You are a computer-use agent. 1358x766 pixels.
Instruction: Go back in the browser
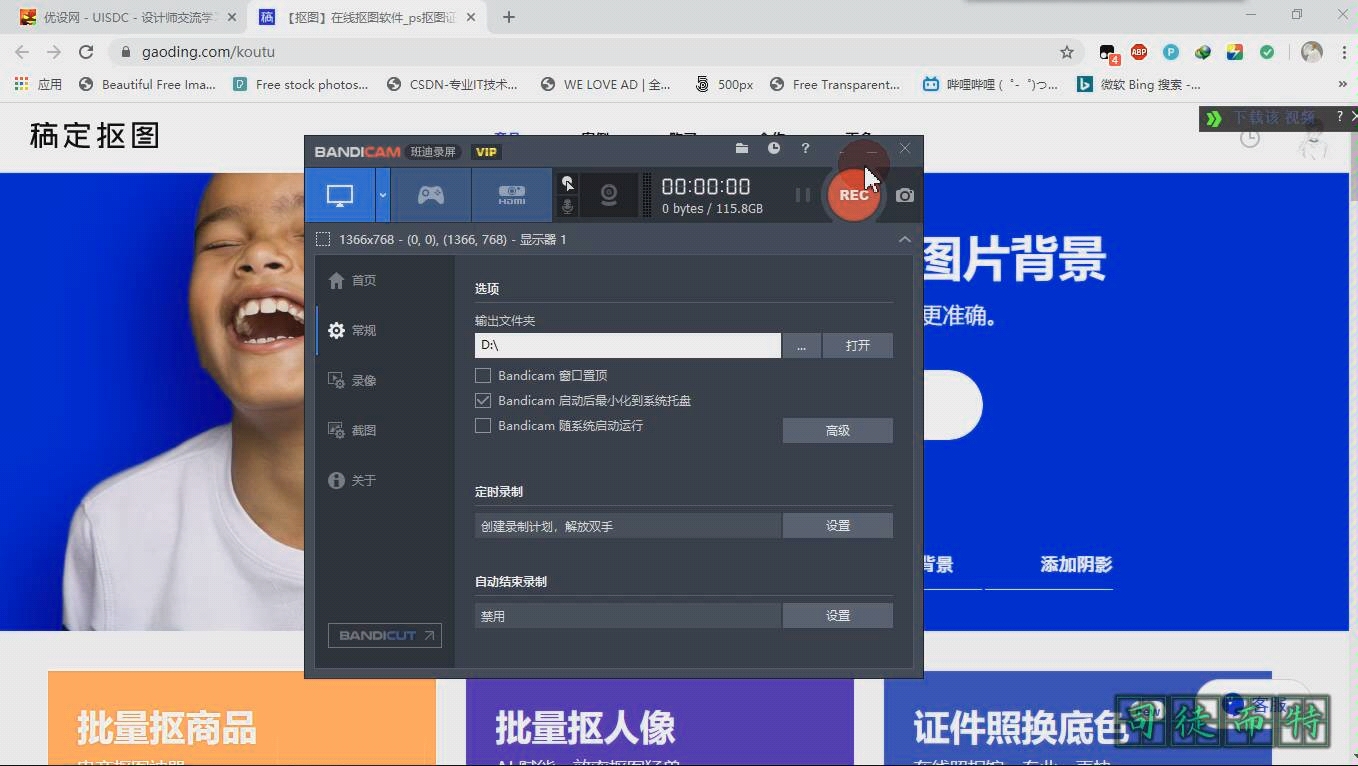click(x=22, y=52)
